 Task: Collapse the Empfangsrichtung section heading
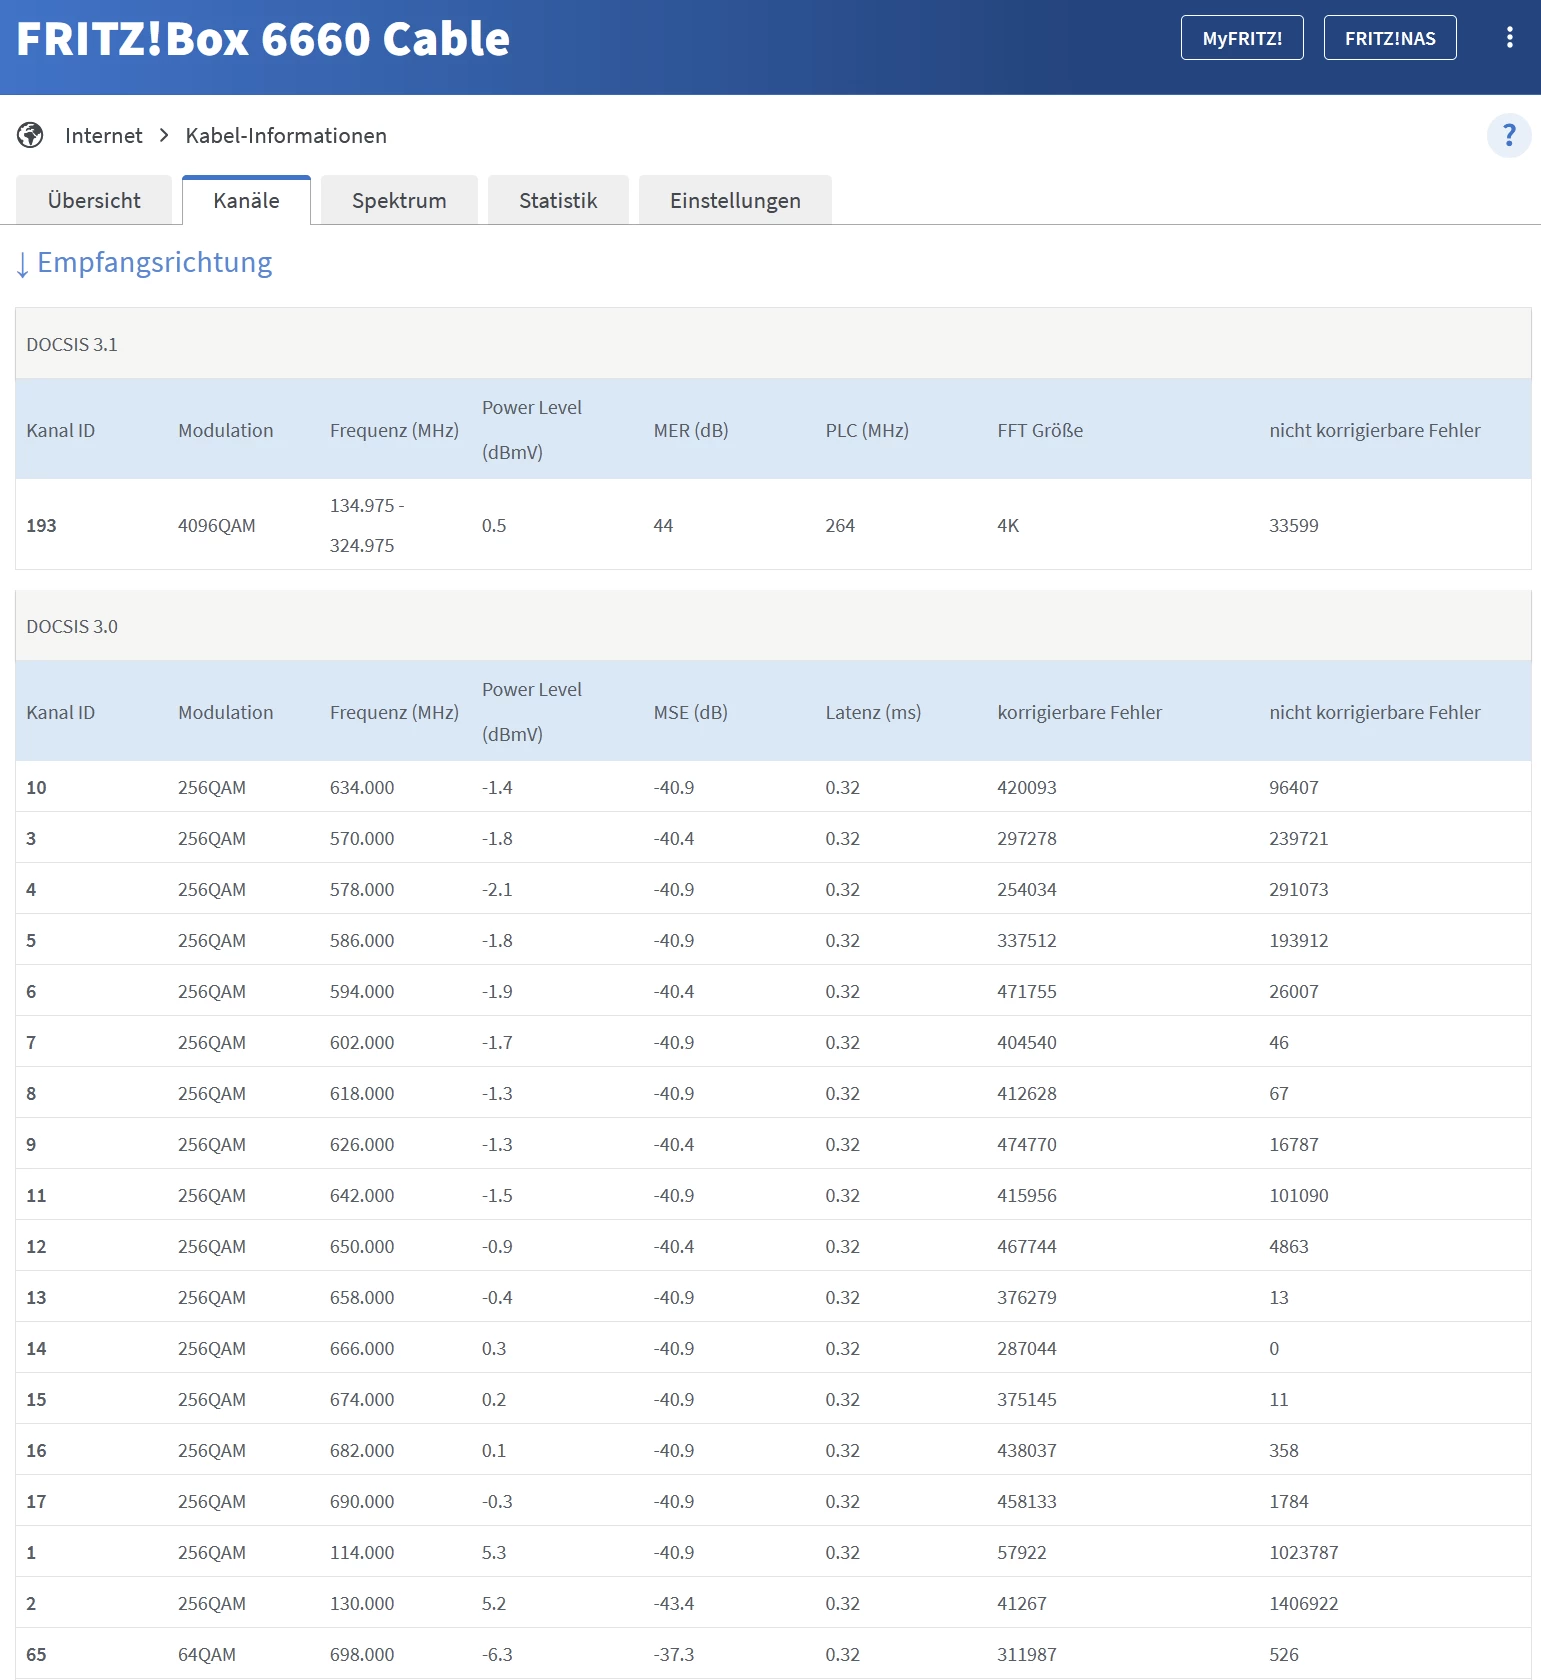(154, 262)
